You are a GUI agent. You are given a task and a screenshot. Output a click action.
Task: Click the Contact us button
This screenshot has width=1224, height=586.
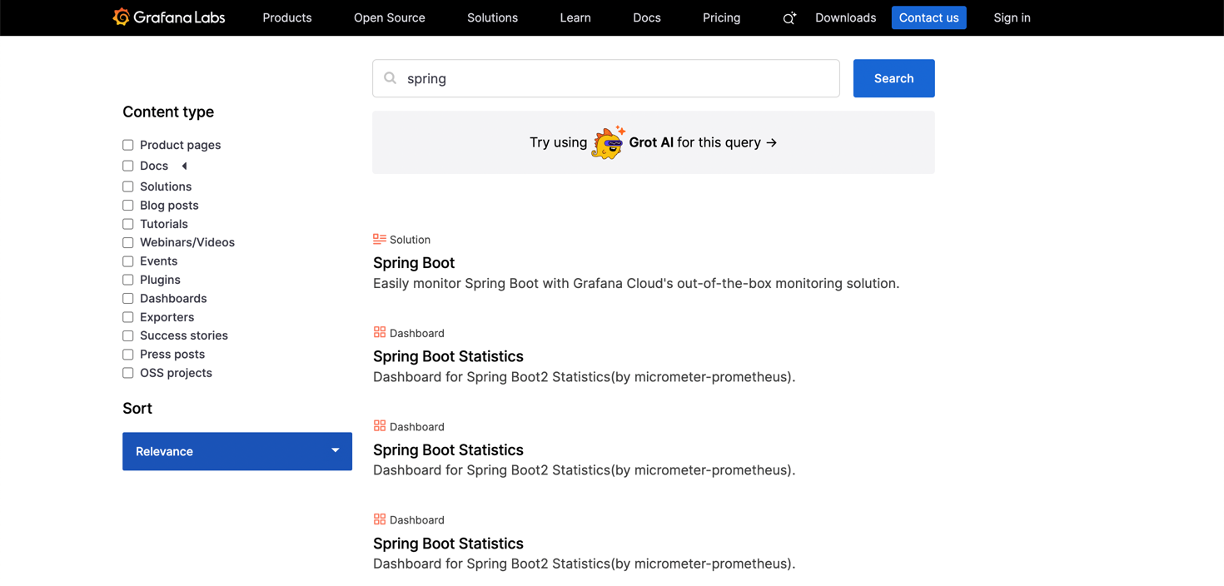928,18
